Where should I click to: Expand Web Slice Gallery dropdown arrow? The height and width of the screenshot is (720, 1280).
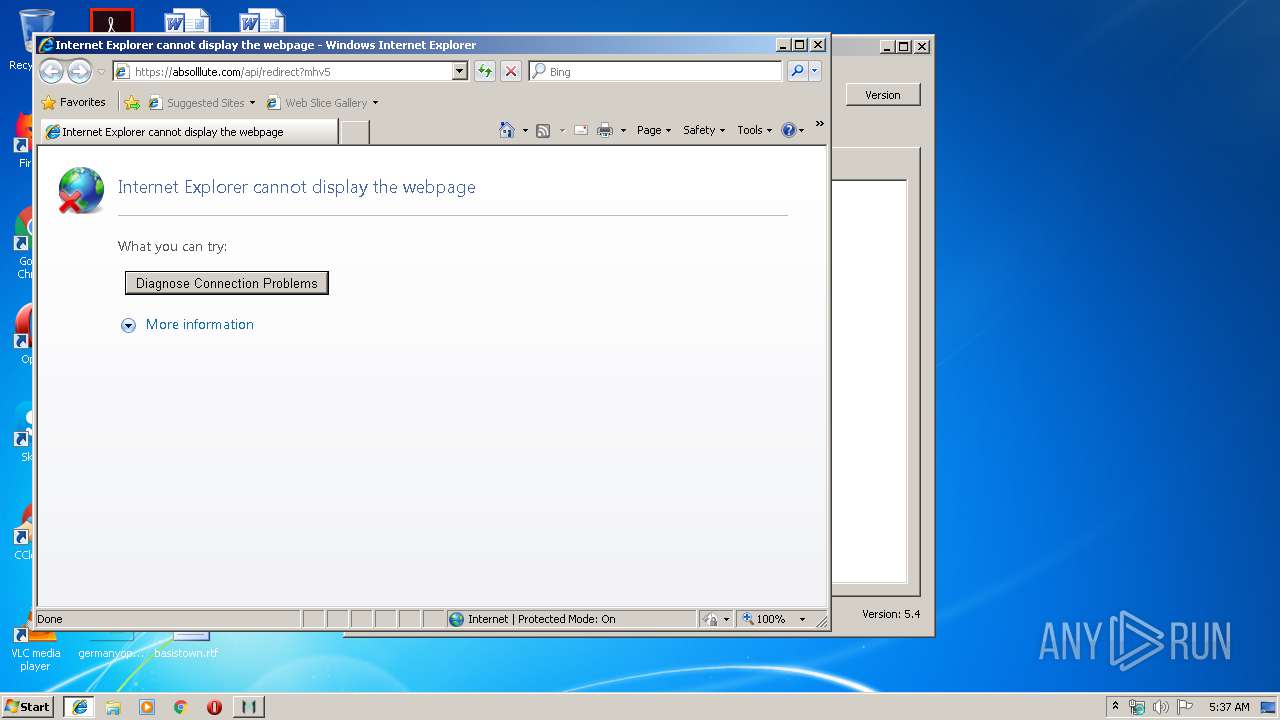[375, 103]
